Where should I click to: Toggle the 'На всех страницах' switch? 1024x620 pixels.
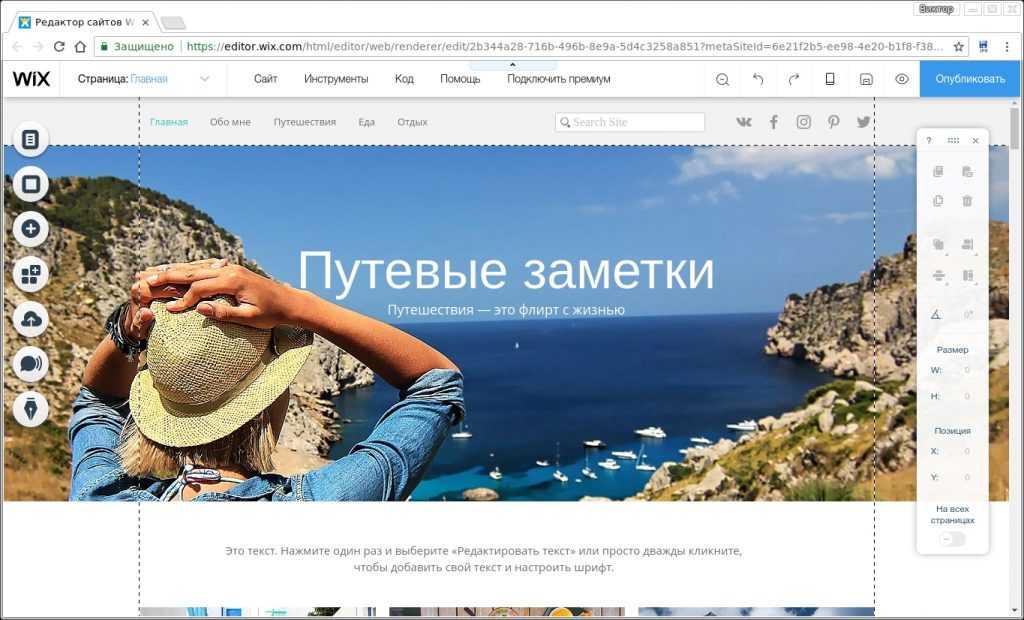coord(952,539)
